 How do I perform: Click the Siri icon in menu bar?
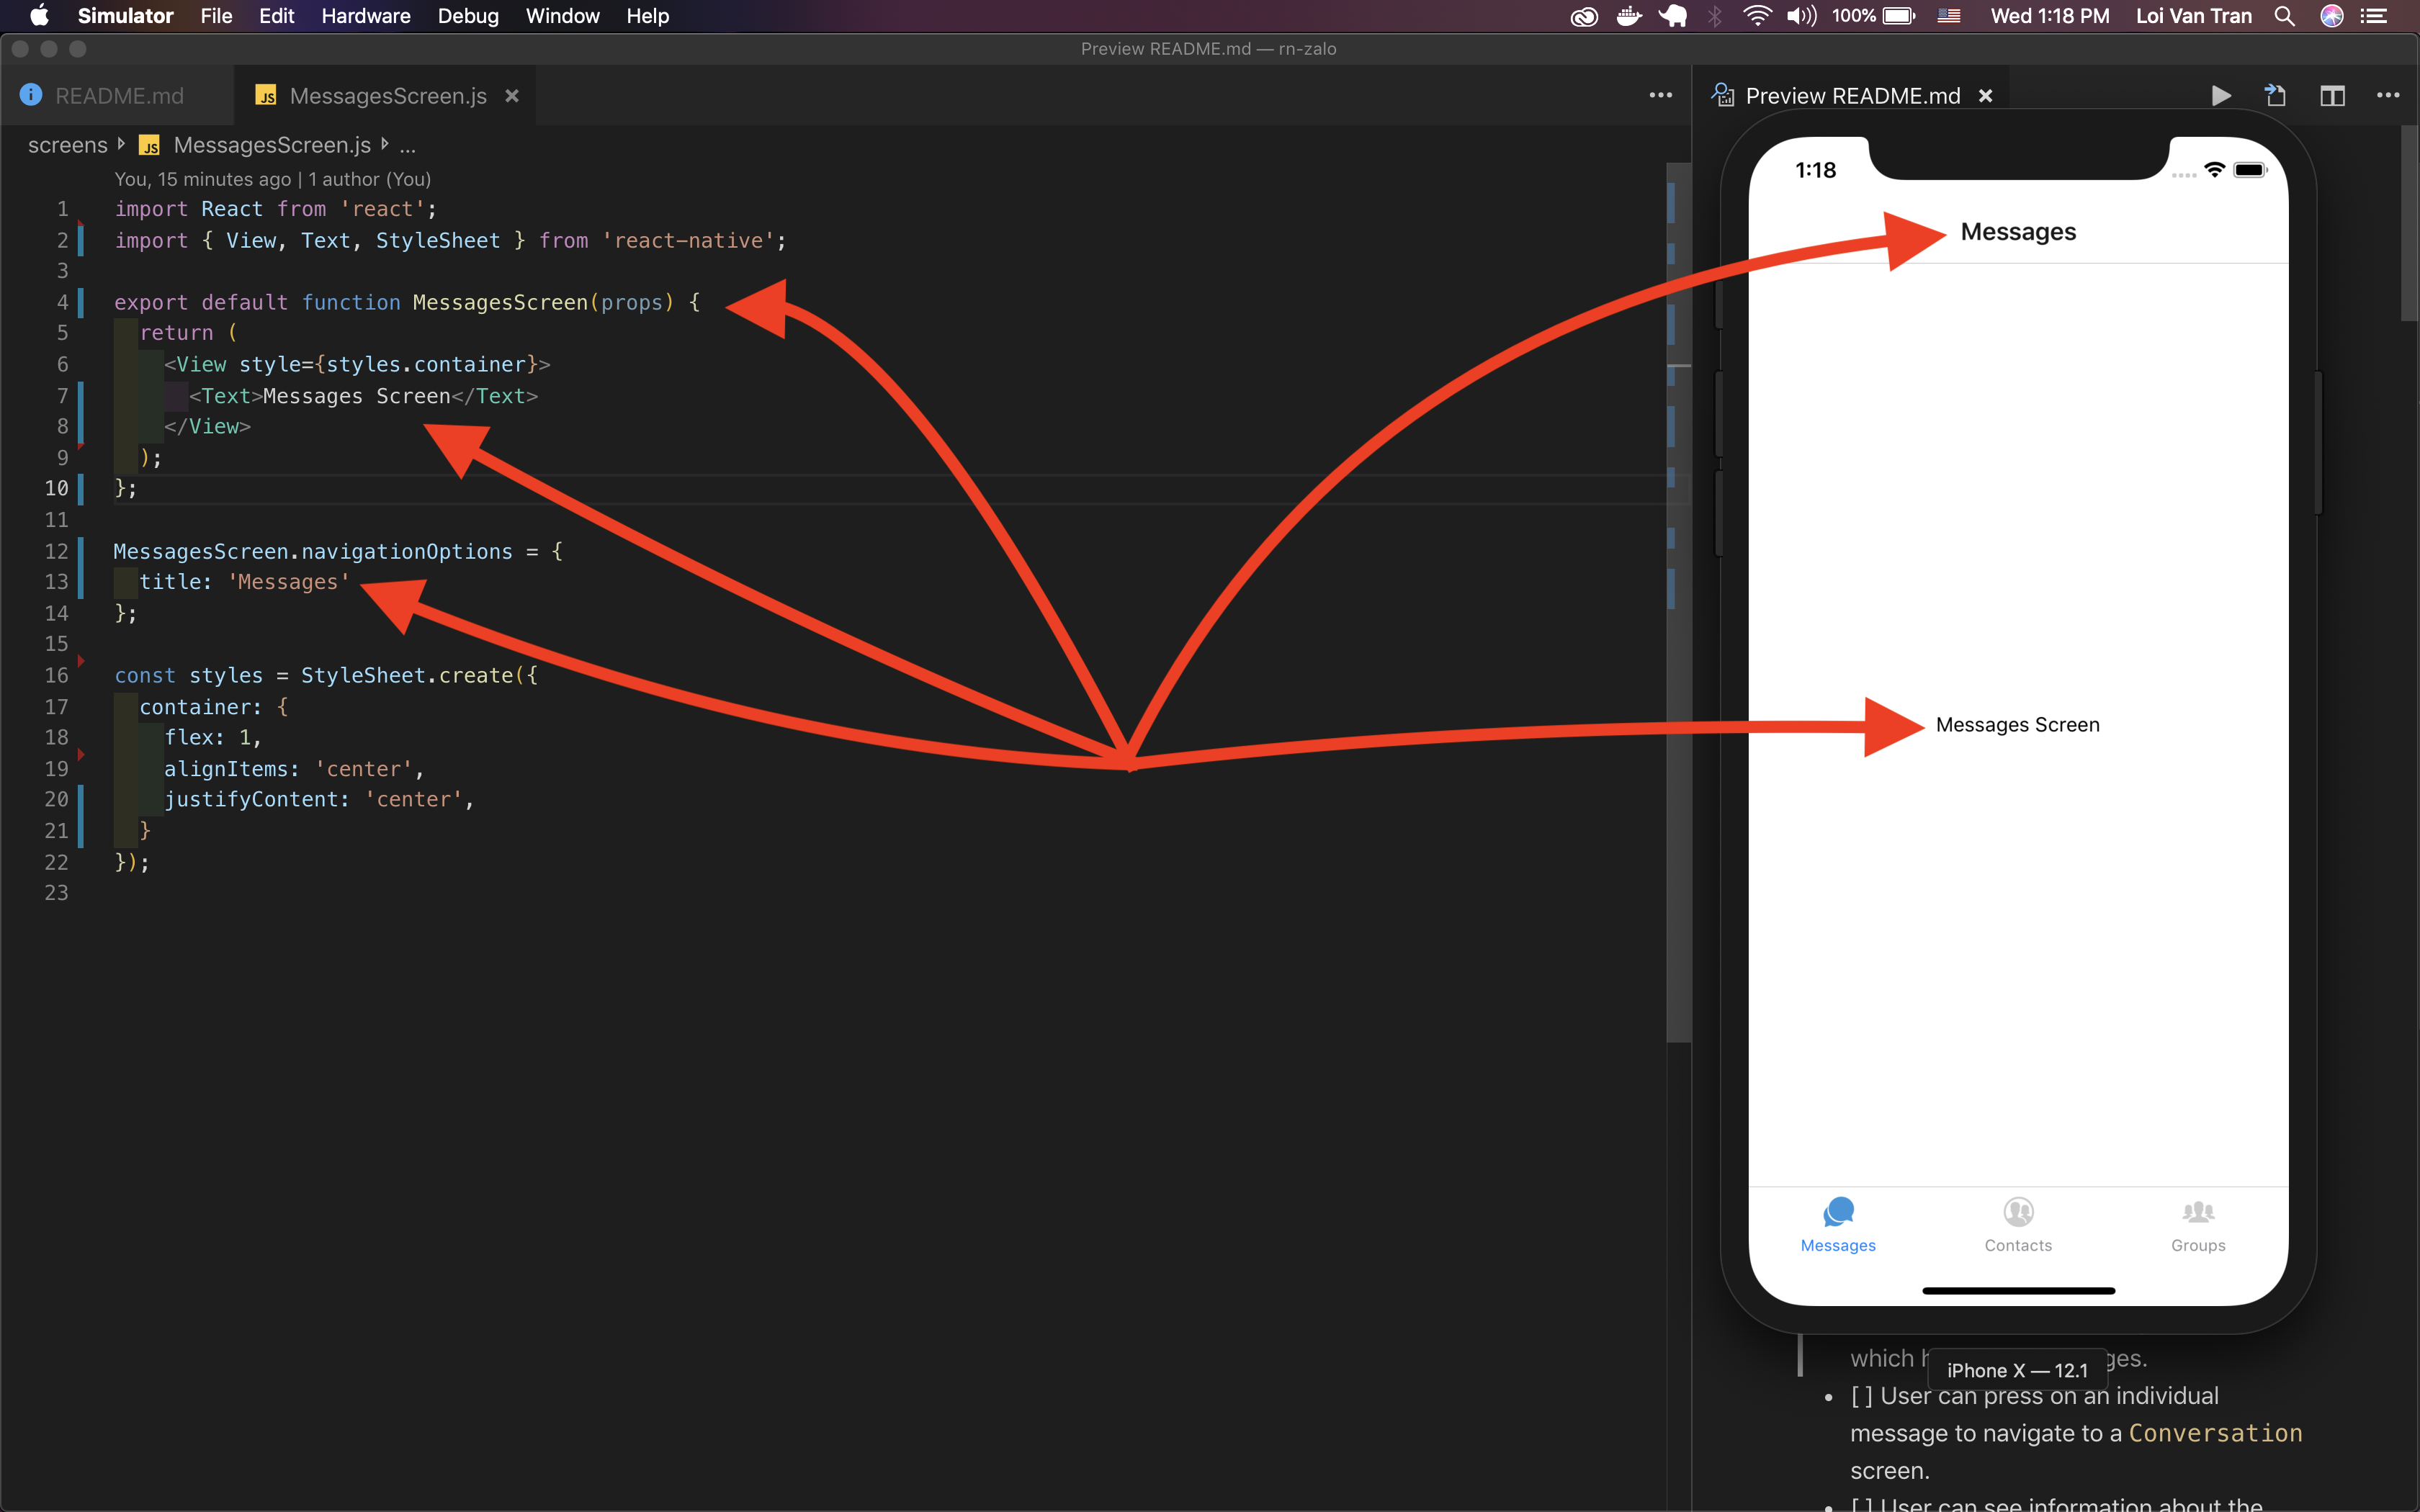click(x=2332, y=16)
